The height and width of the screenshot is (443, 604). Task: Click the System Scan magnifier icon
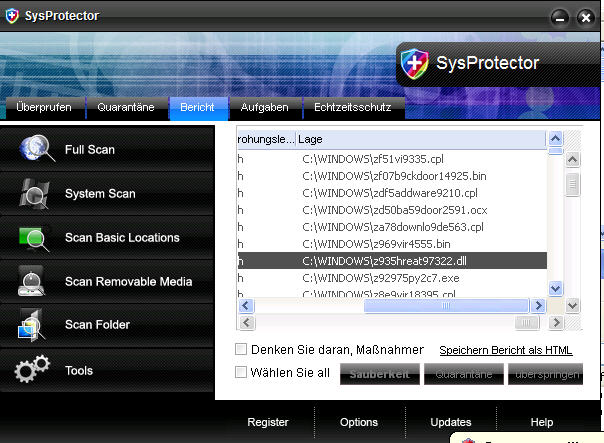click(34, 194)
